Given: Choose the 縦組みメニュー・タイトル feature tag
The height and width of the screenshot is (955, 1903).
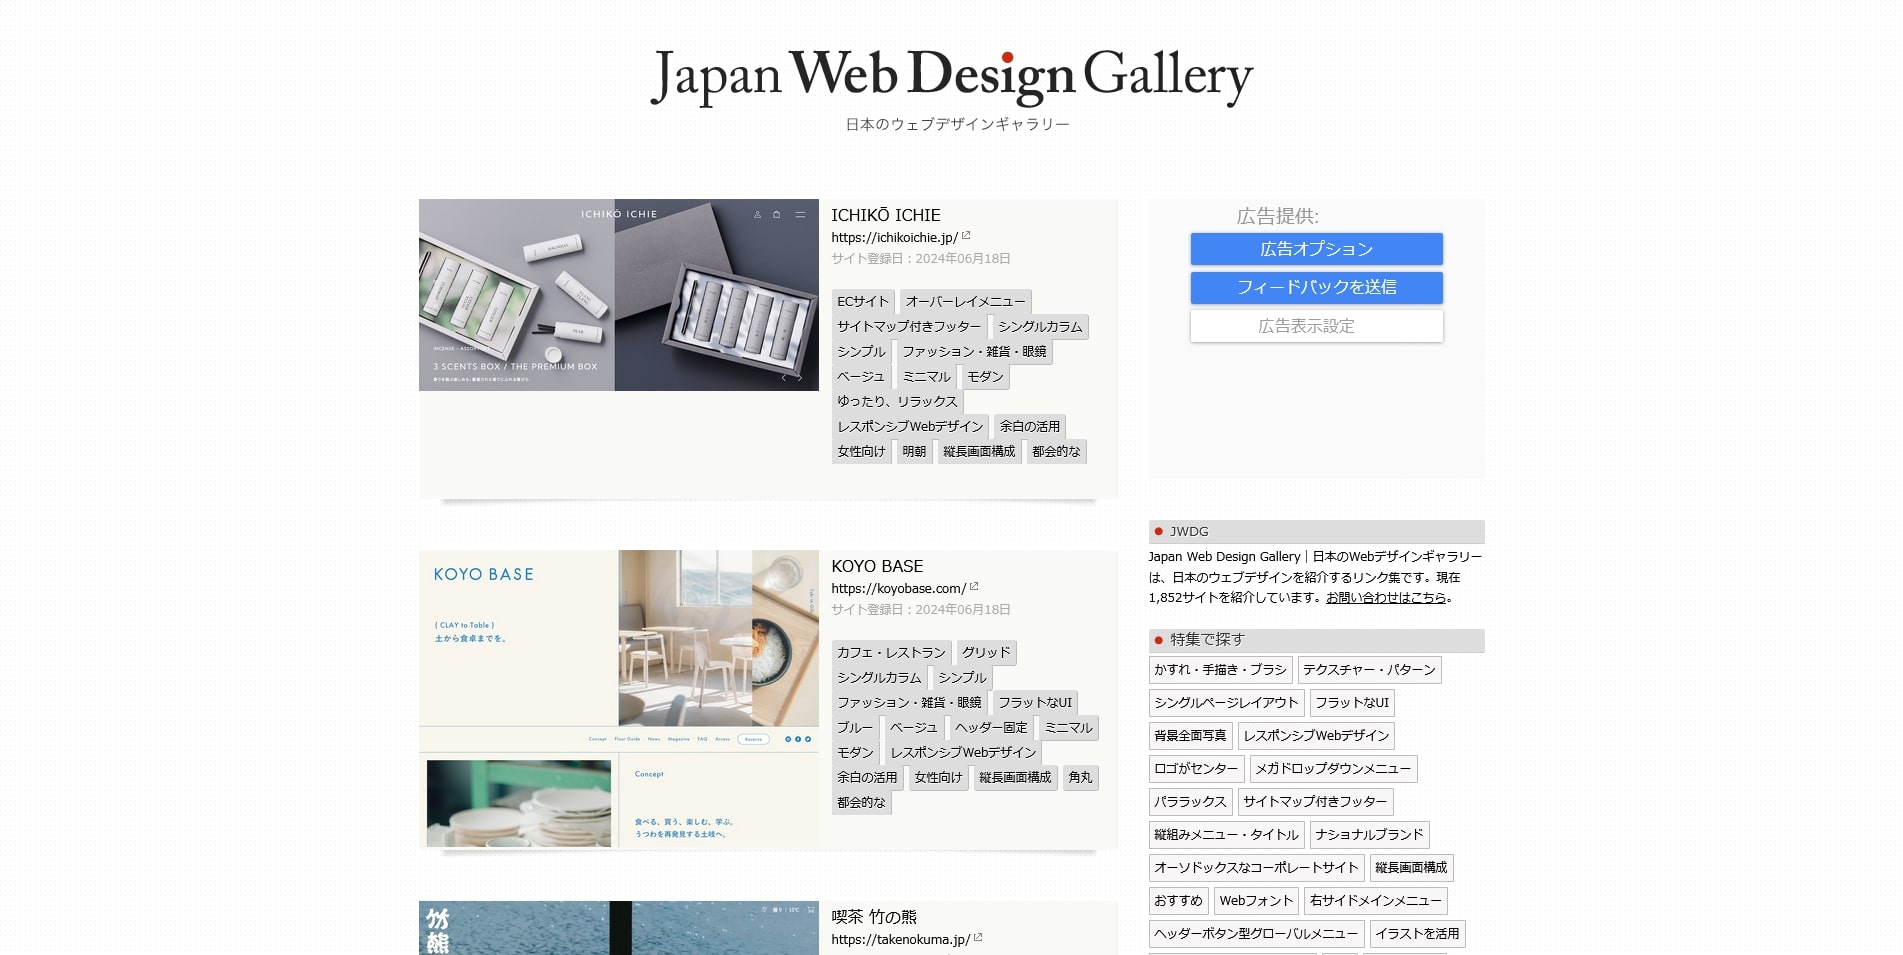Looking at the screenshot, I should (x=1226, y=835).
